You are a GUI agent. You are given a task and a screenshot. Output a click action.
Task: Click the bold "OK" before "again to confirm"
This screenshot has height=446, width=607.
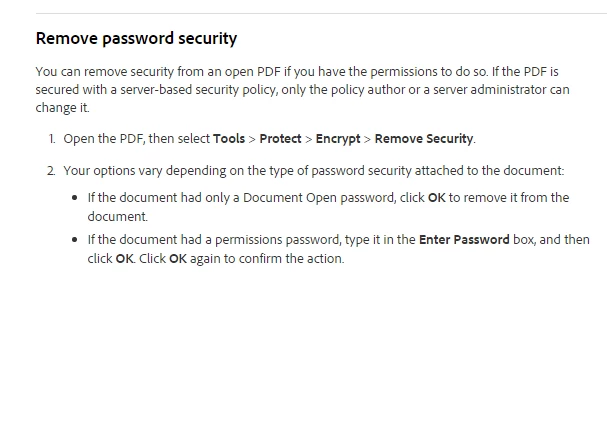(x=177, y=258)
